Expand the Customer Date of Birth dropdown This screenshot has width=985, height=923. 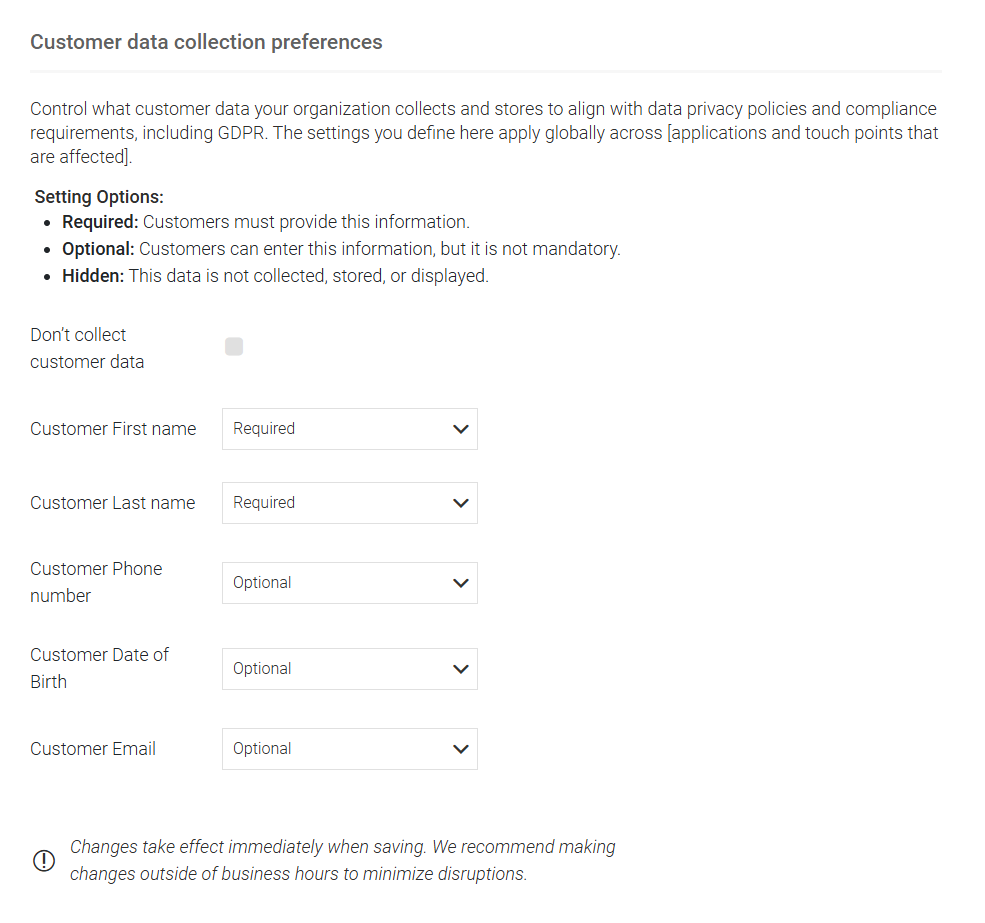(x=349, y=669)
